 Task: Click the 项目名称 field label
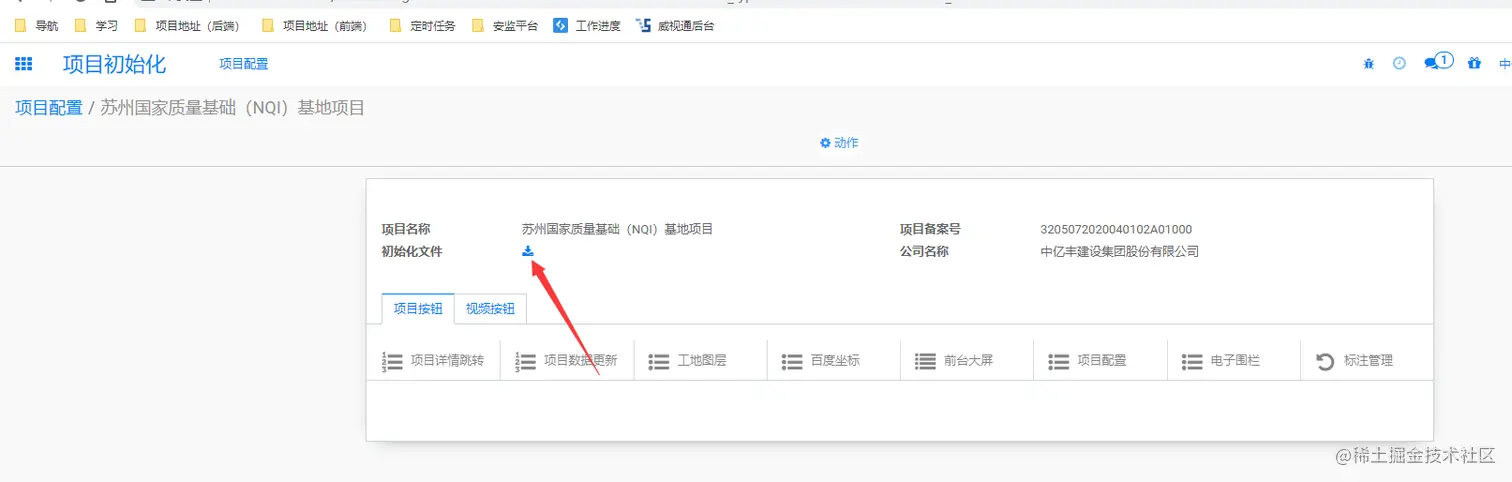point(406,229)
